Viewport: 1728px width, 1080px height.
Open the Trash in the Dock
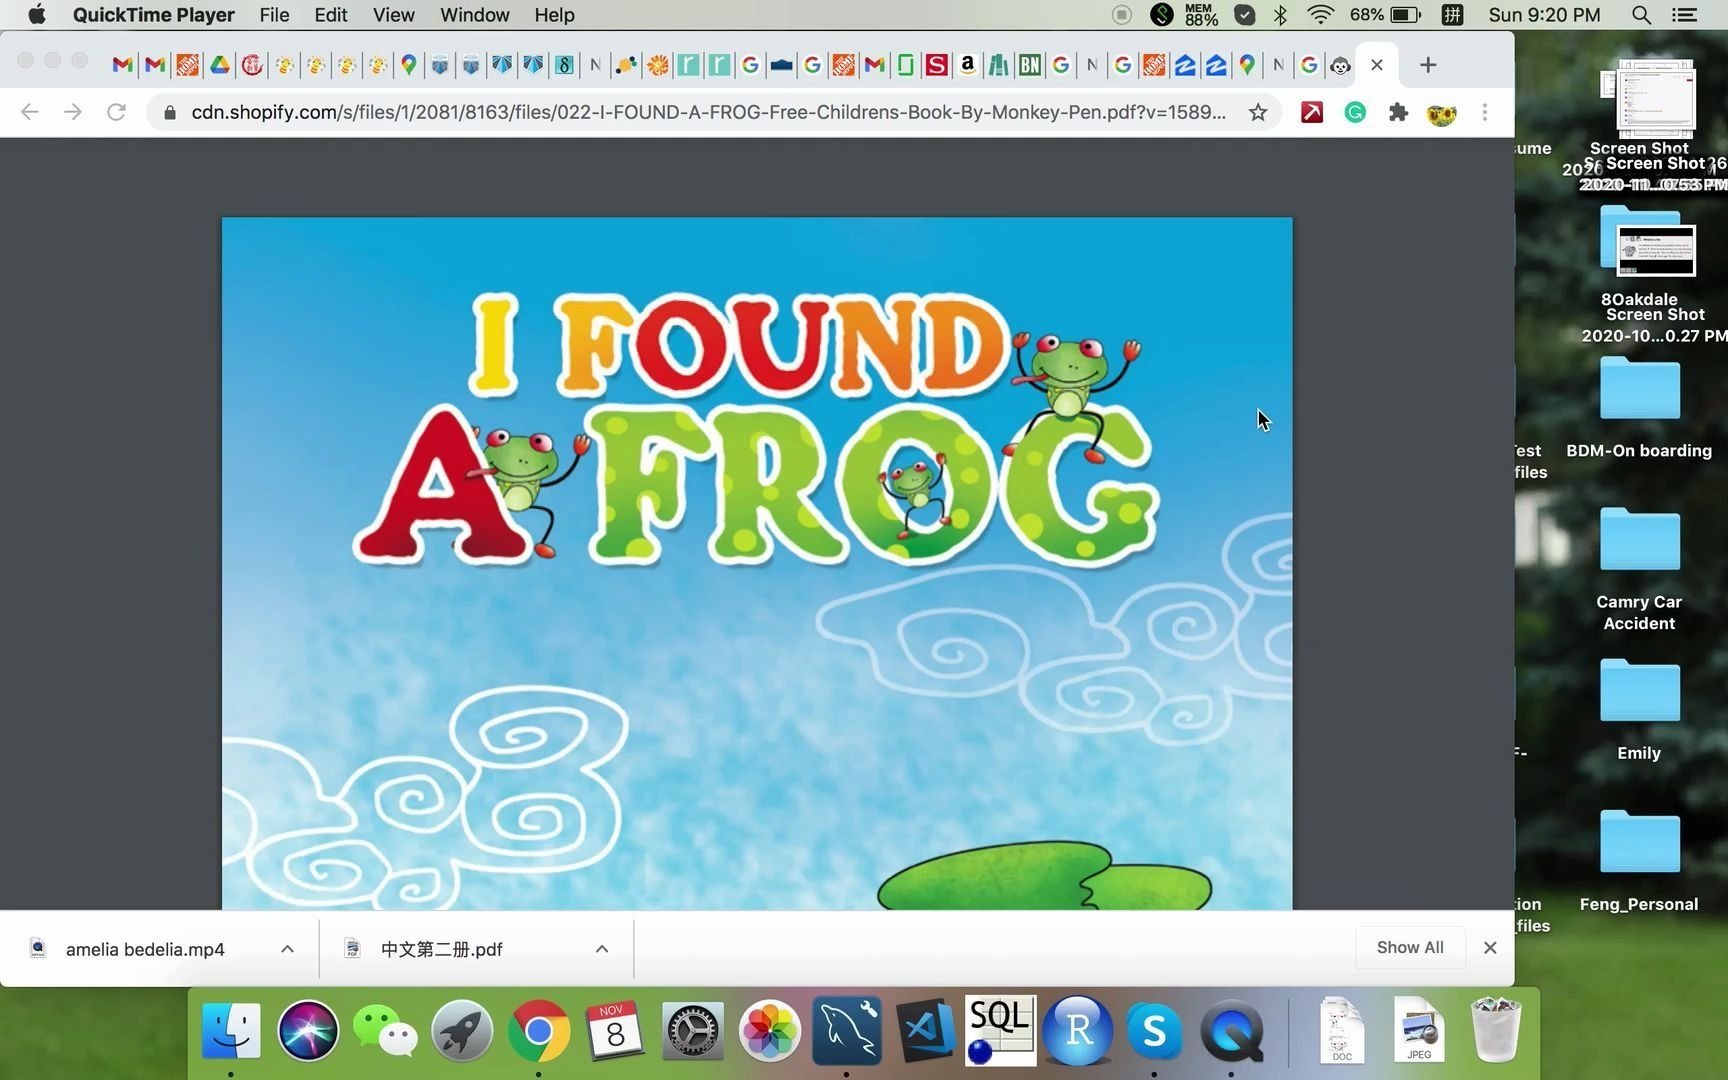pos(1496,1030)
